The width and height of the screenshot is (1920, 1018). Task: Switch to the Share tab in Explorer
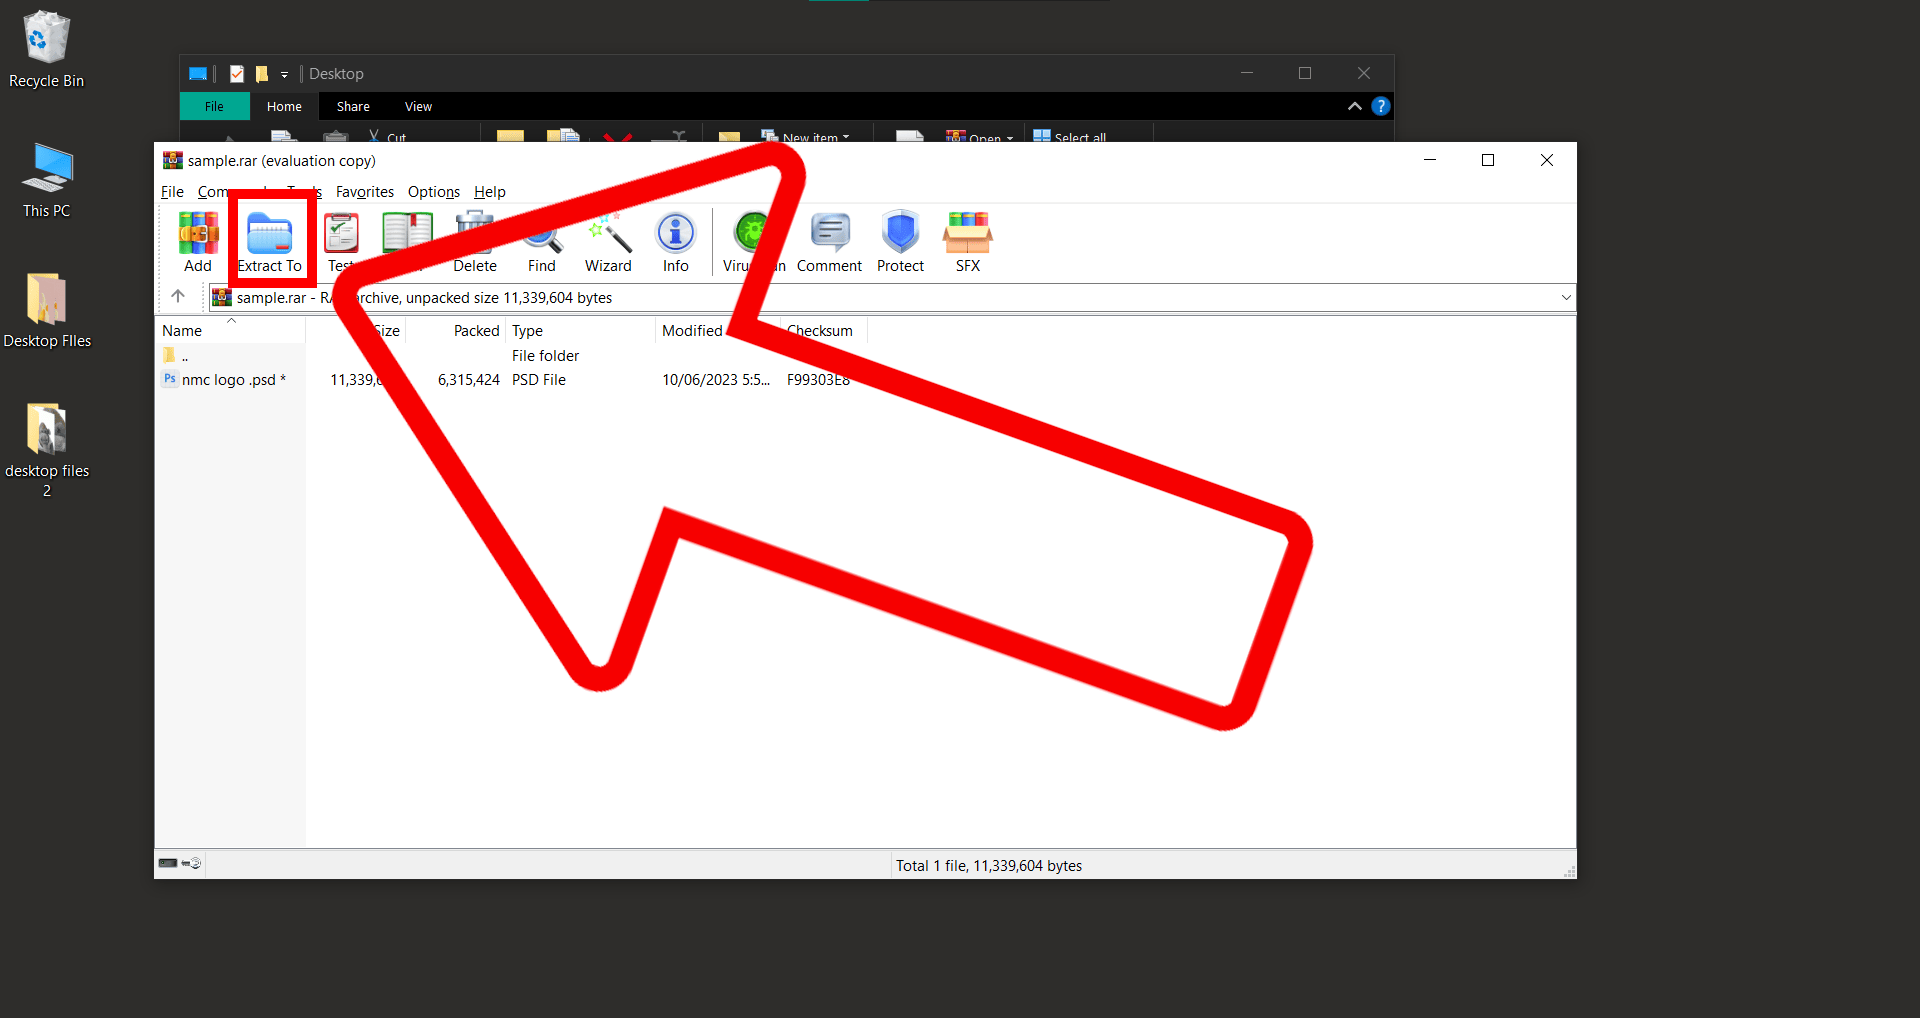[x=352, y=106]
